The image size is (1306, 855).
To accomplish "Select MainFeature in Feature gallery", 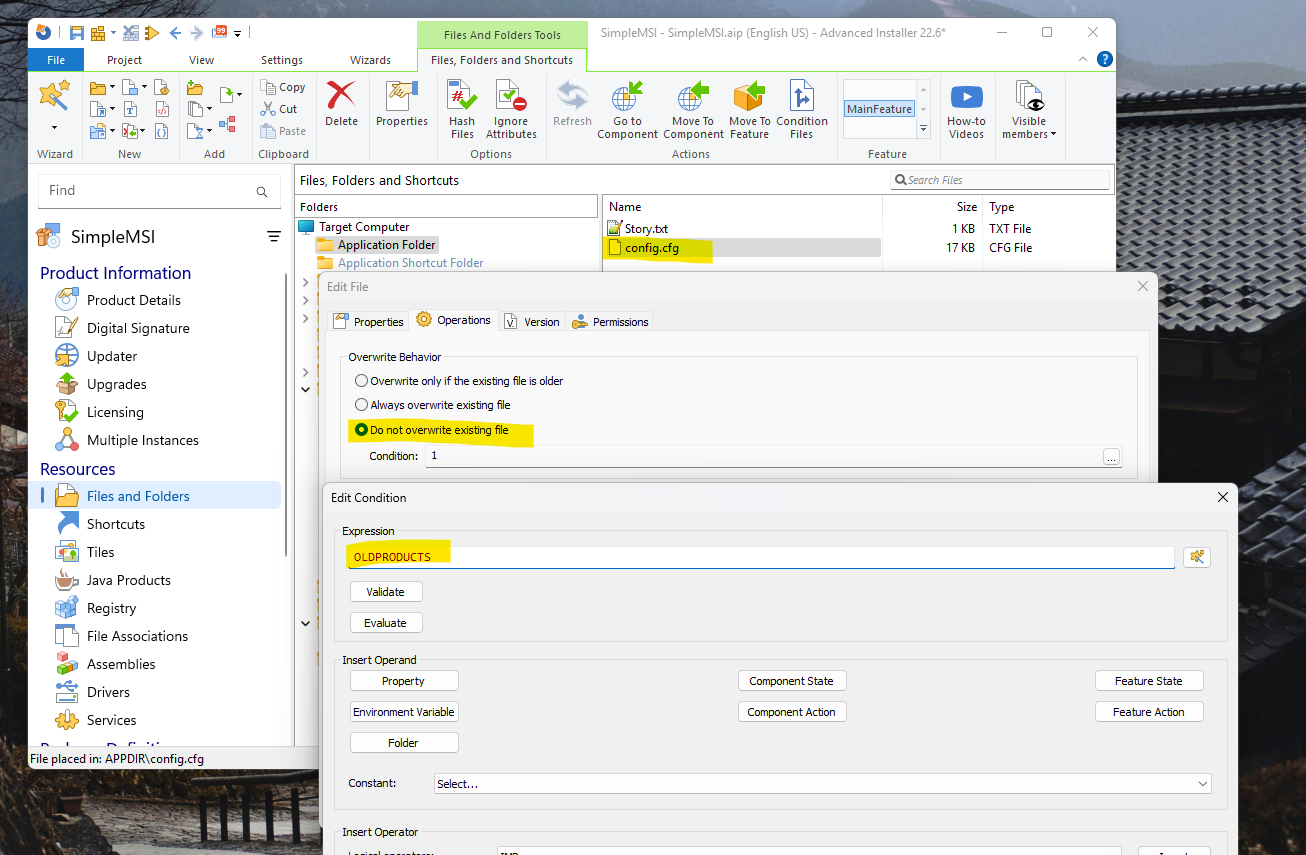I will 879,109.
